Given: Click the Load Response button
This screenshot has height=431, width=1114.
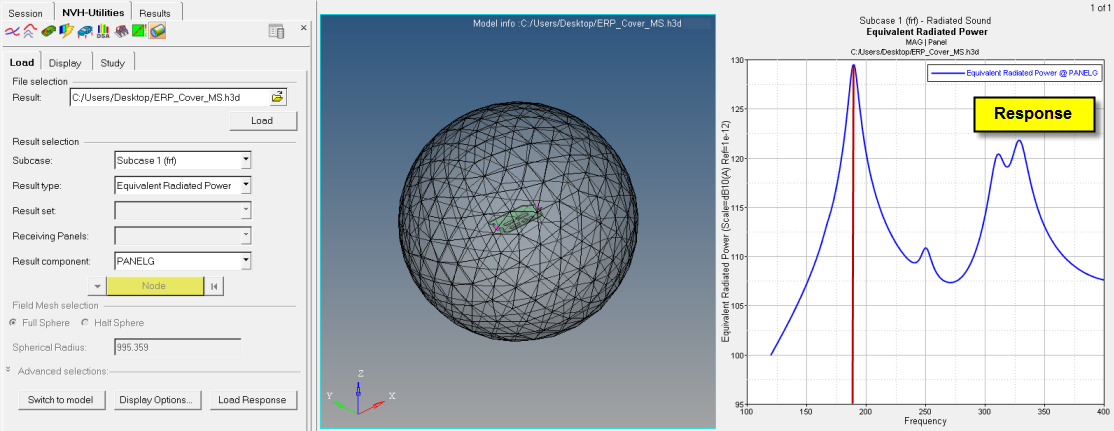Looking at the screenshot, I should [x=251, y=400].
